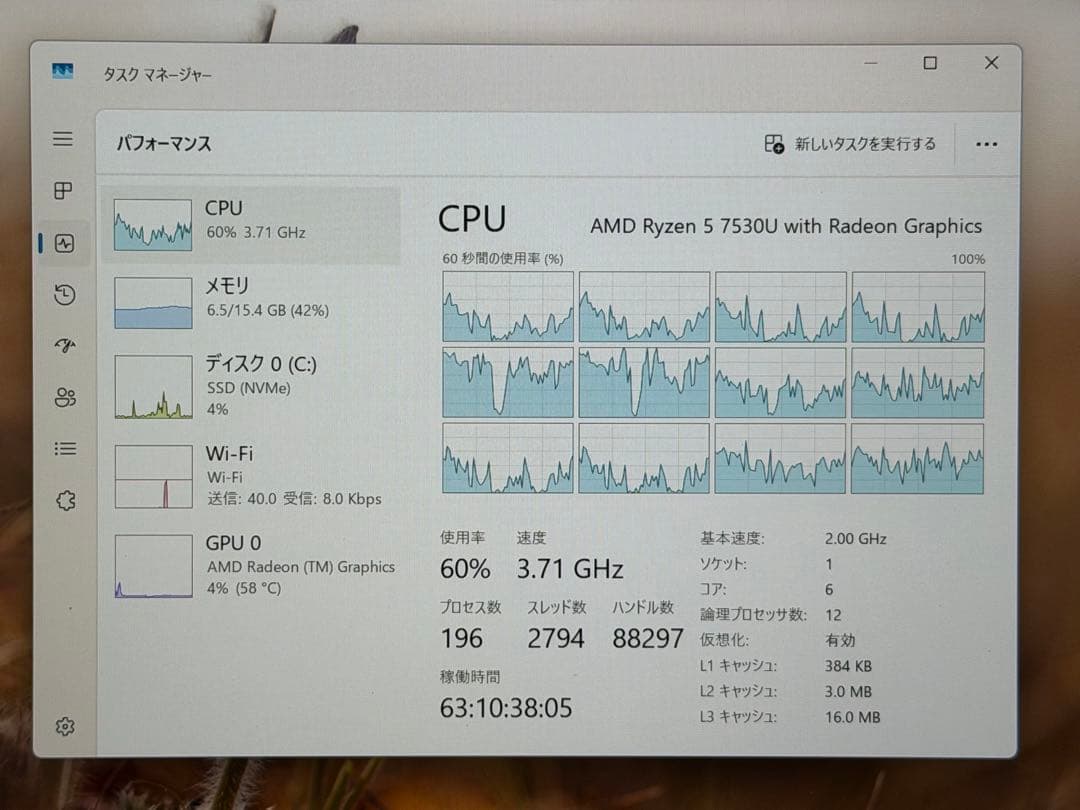Image resolution: width=1080 pixels, height=810 pixels.
Task: Open the Details list page icon
Action: coord(65,449)
